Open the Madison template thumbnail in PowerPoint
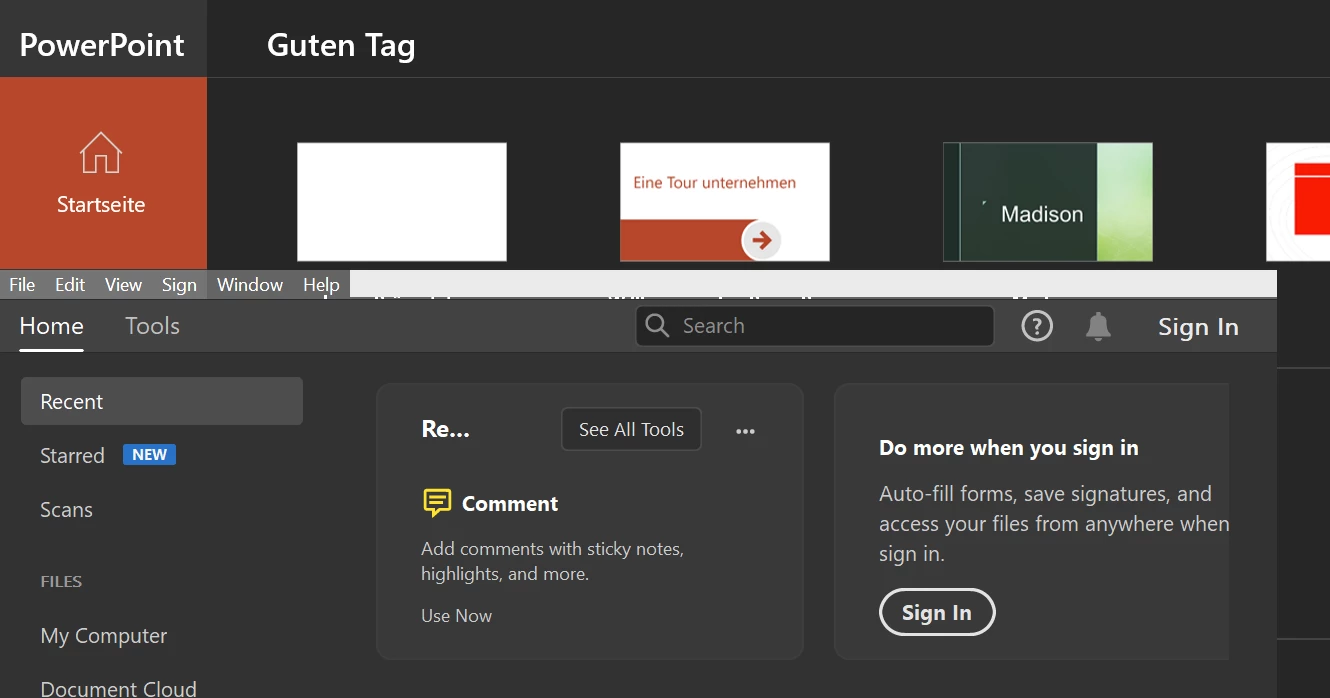The width and height of the screenshot is (1330, 698). coord(1048,202)
